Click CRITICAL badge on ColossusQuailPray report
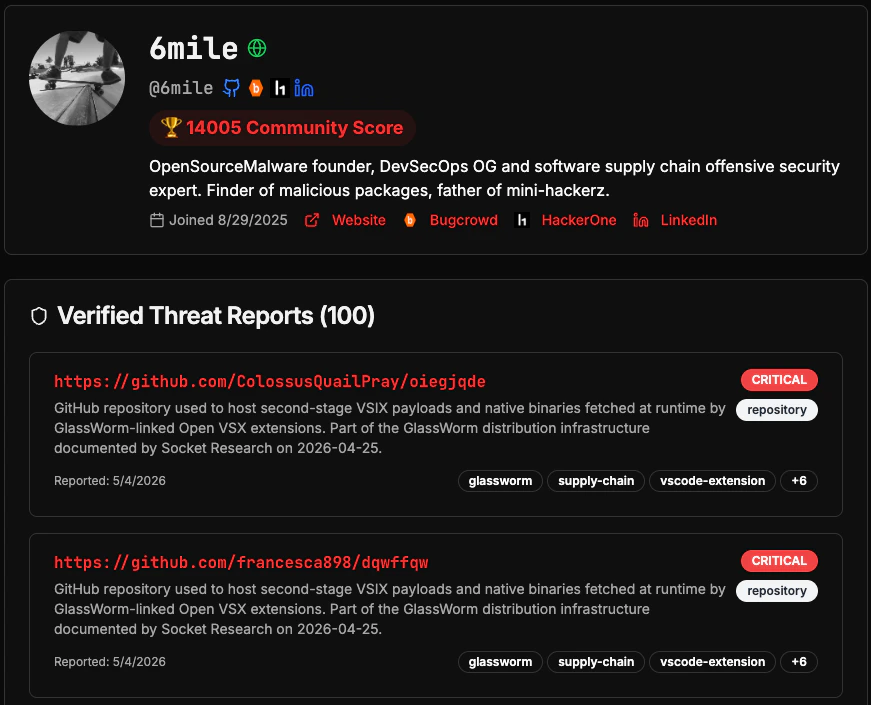Viewport: 871px width, 705px height. click(x=779, y=380)
